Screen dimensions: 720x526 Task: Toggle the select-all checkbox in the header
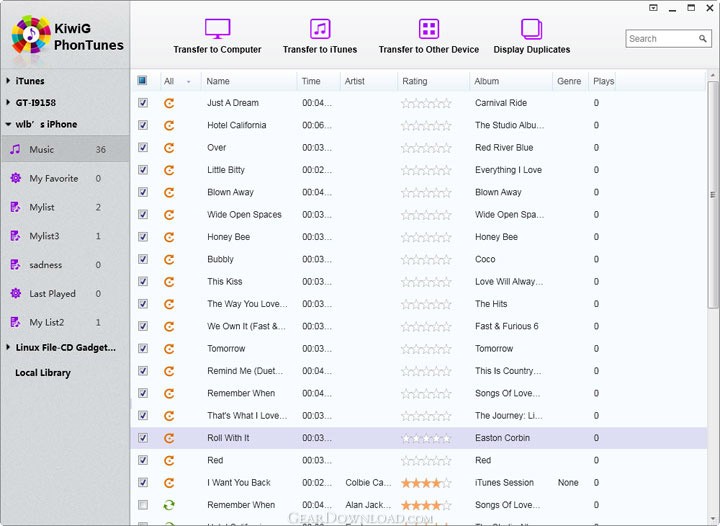[142, 81]
